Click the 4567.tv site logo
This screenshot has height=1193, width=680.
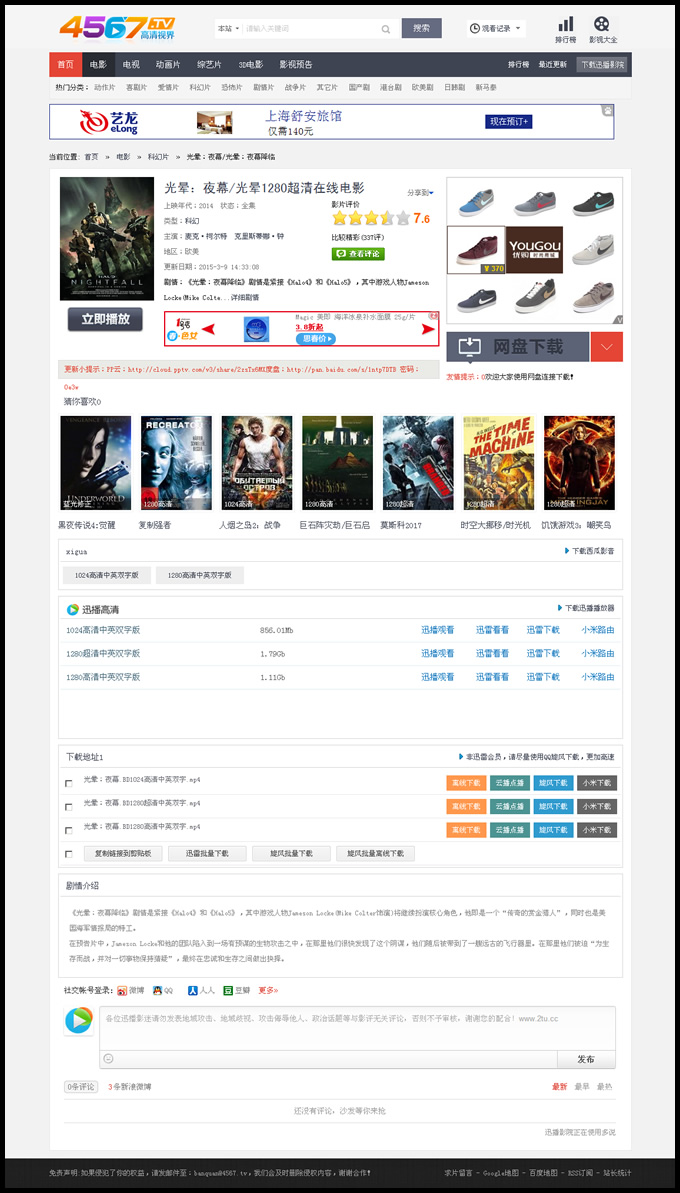pos(118,27)
